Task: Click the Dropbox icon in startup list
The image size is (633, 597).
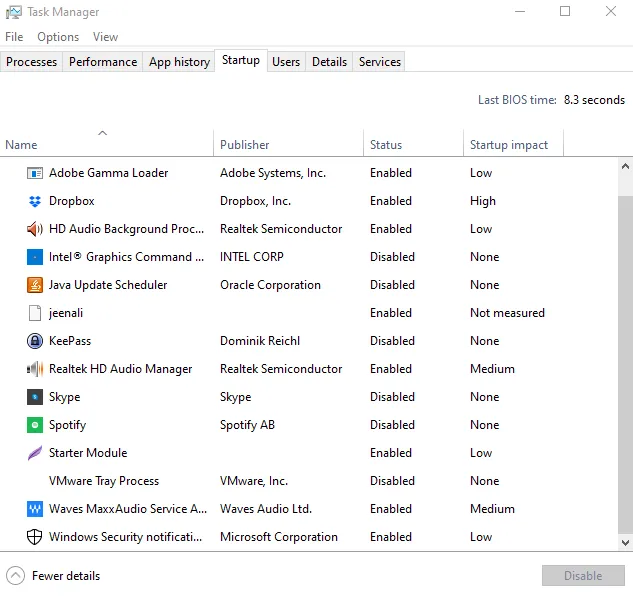Action: (x=35, y=201)
